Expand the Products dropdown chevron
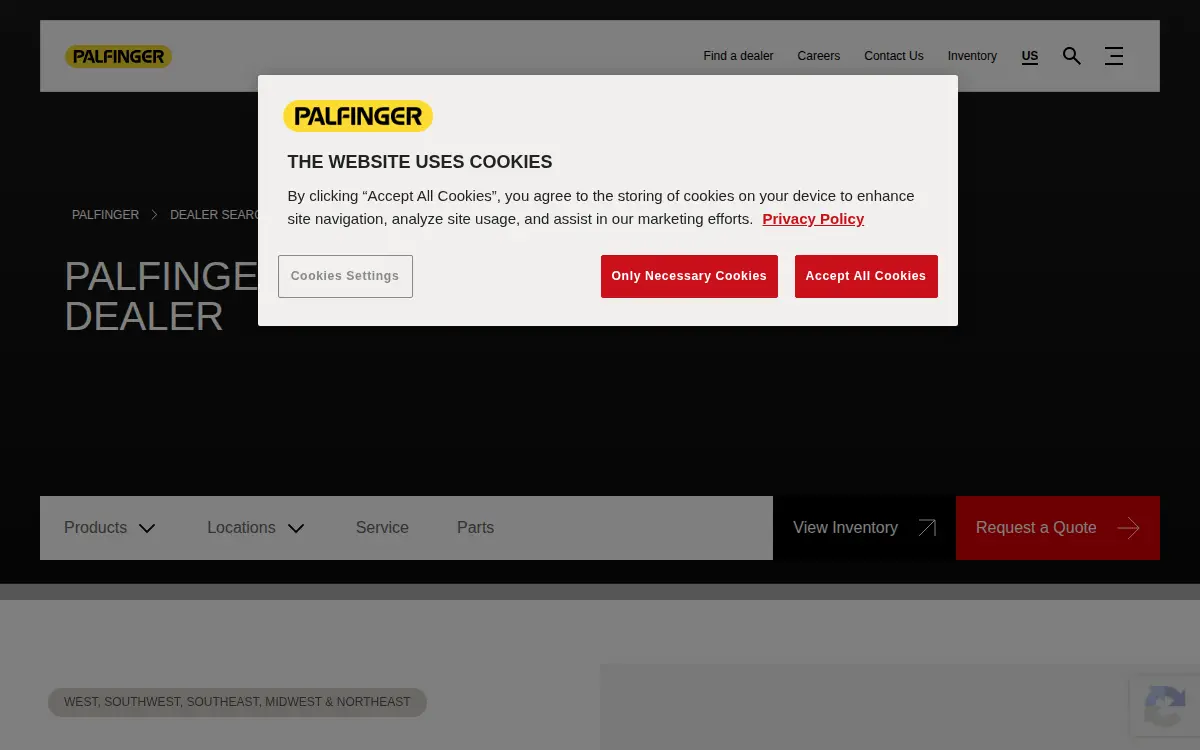 pyautogui.click(x=147, y=528)
